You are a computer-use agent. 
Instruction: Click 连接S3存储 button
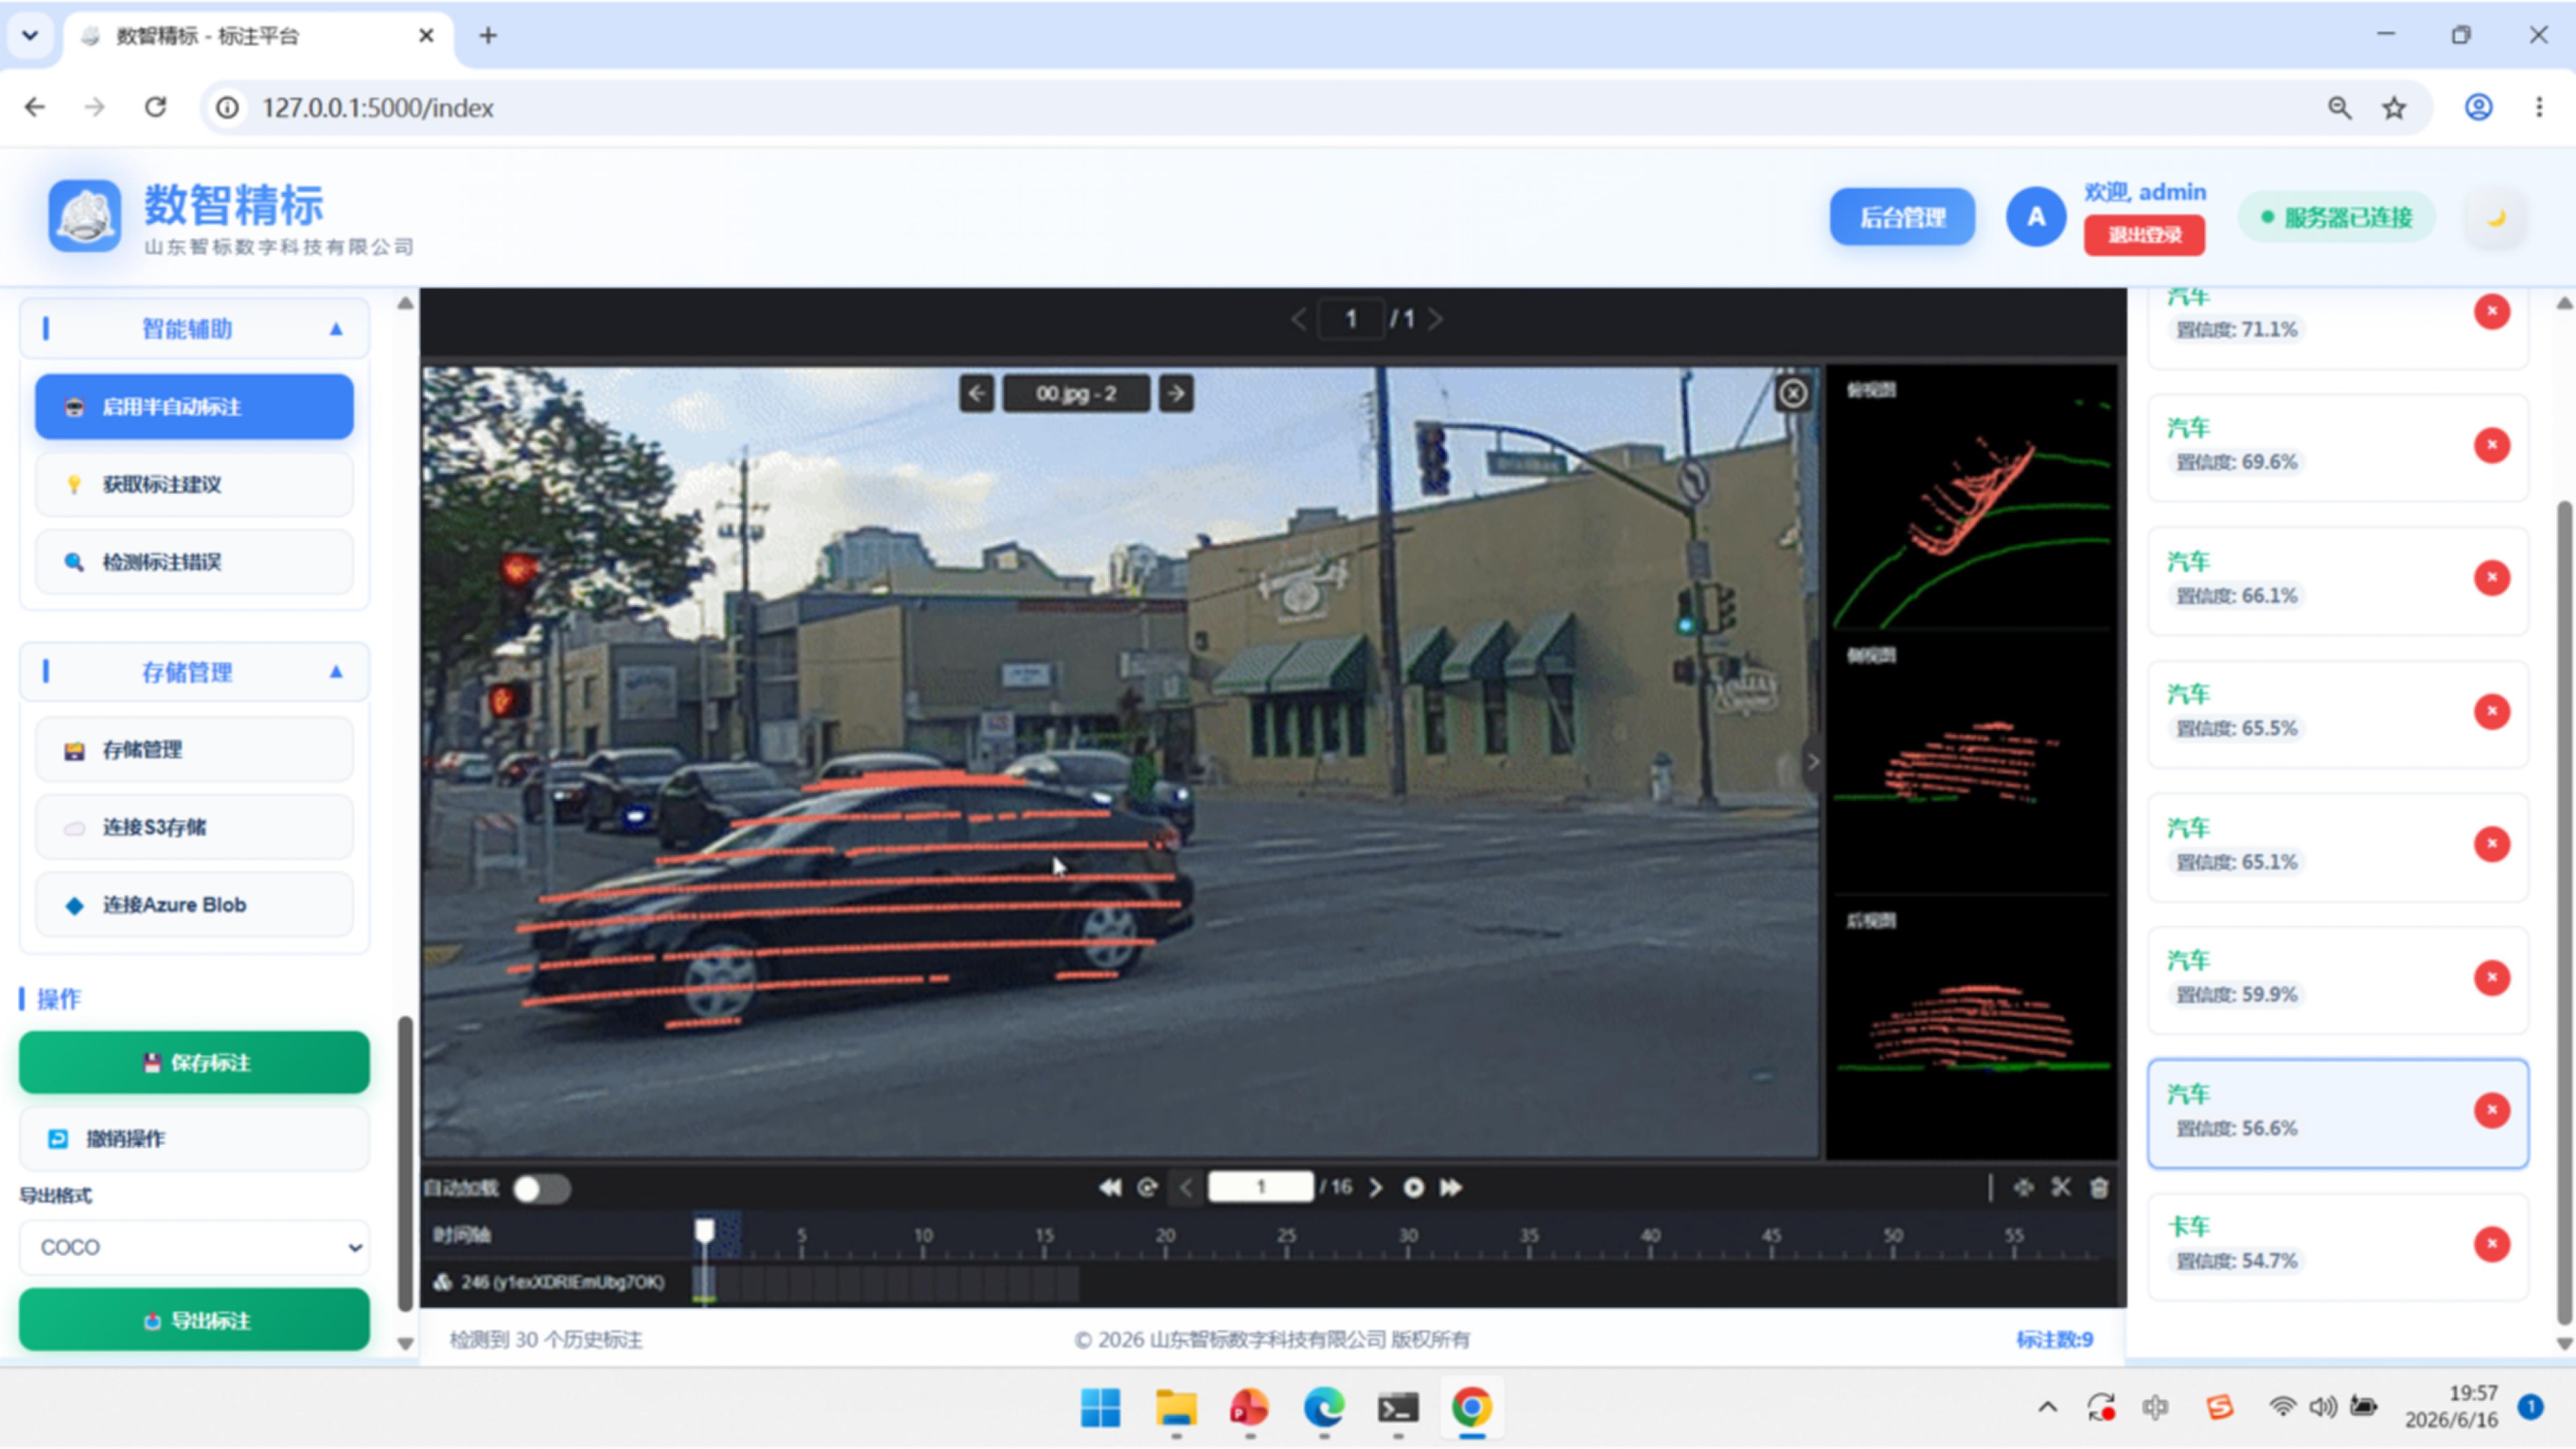(195, 828)
